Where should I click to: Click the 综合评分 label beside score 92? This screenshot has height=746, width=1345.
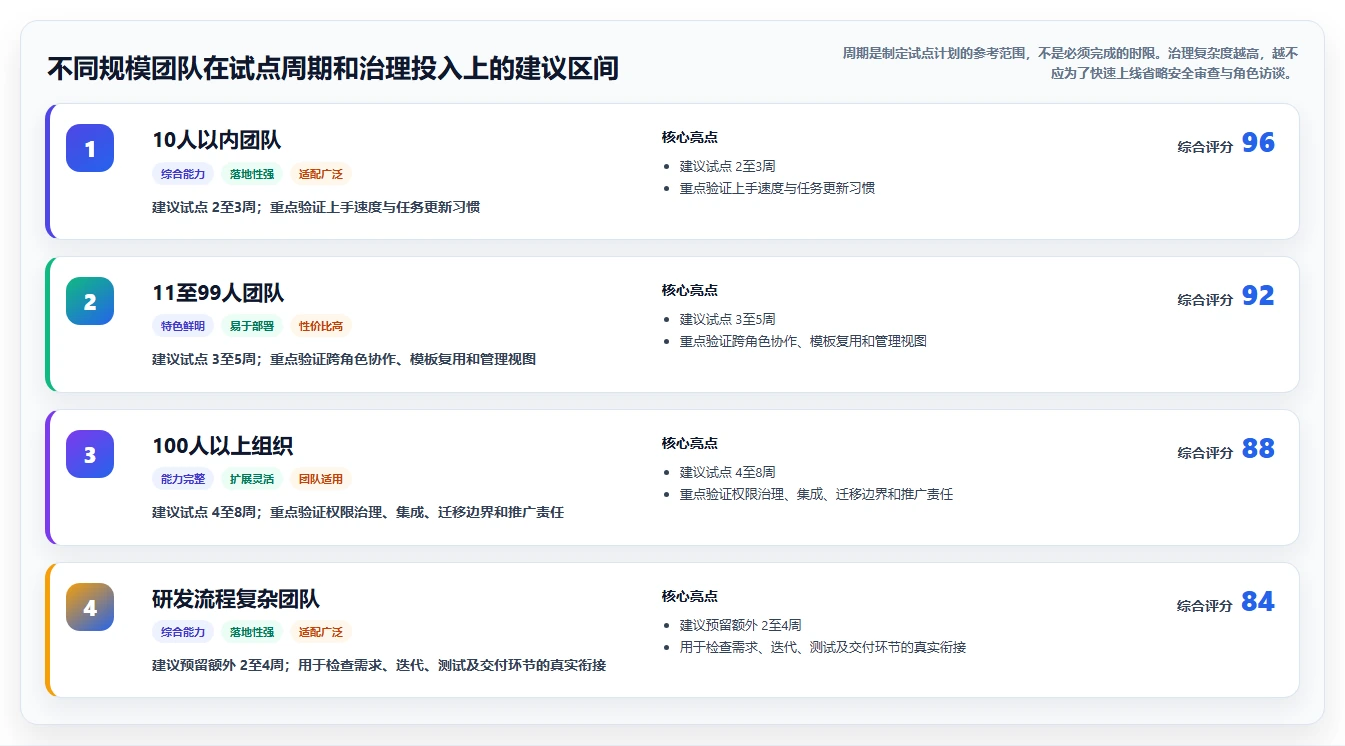pos(1205,300)
